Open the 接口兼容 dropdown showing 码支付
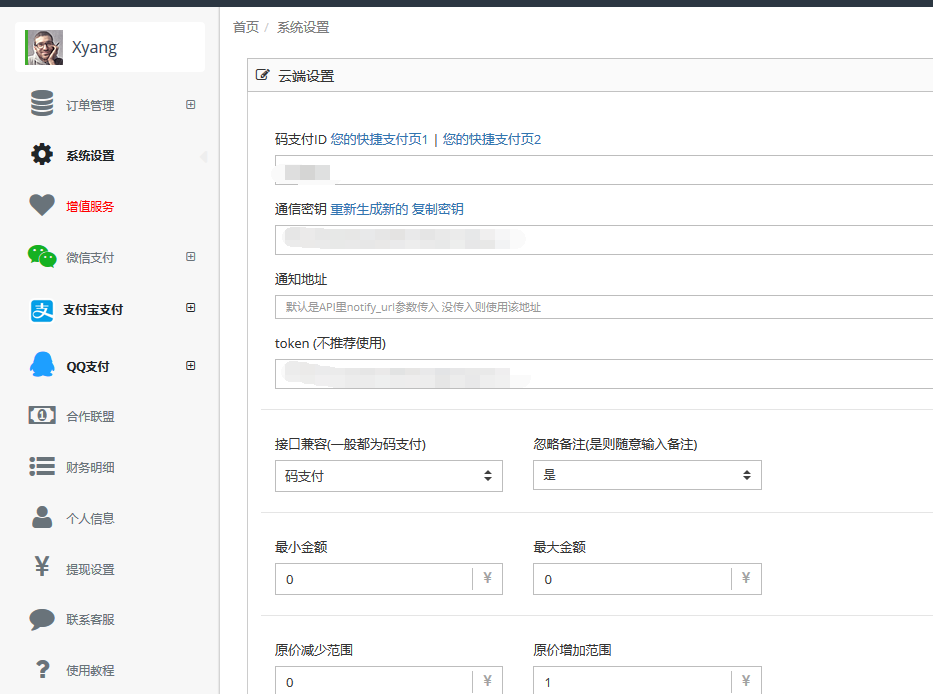933x694 pixels. point(388,476)
